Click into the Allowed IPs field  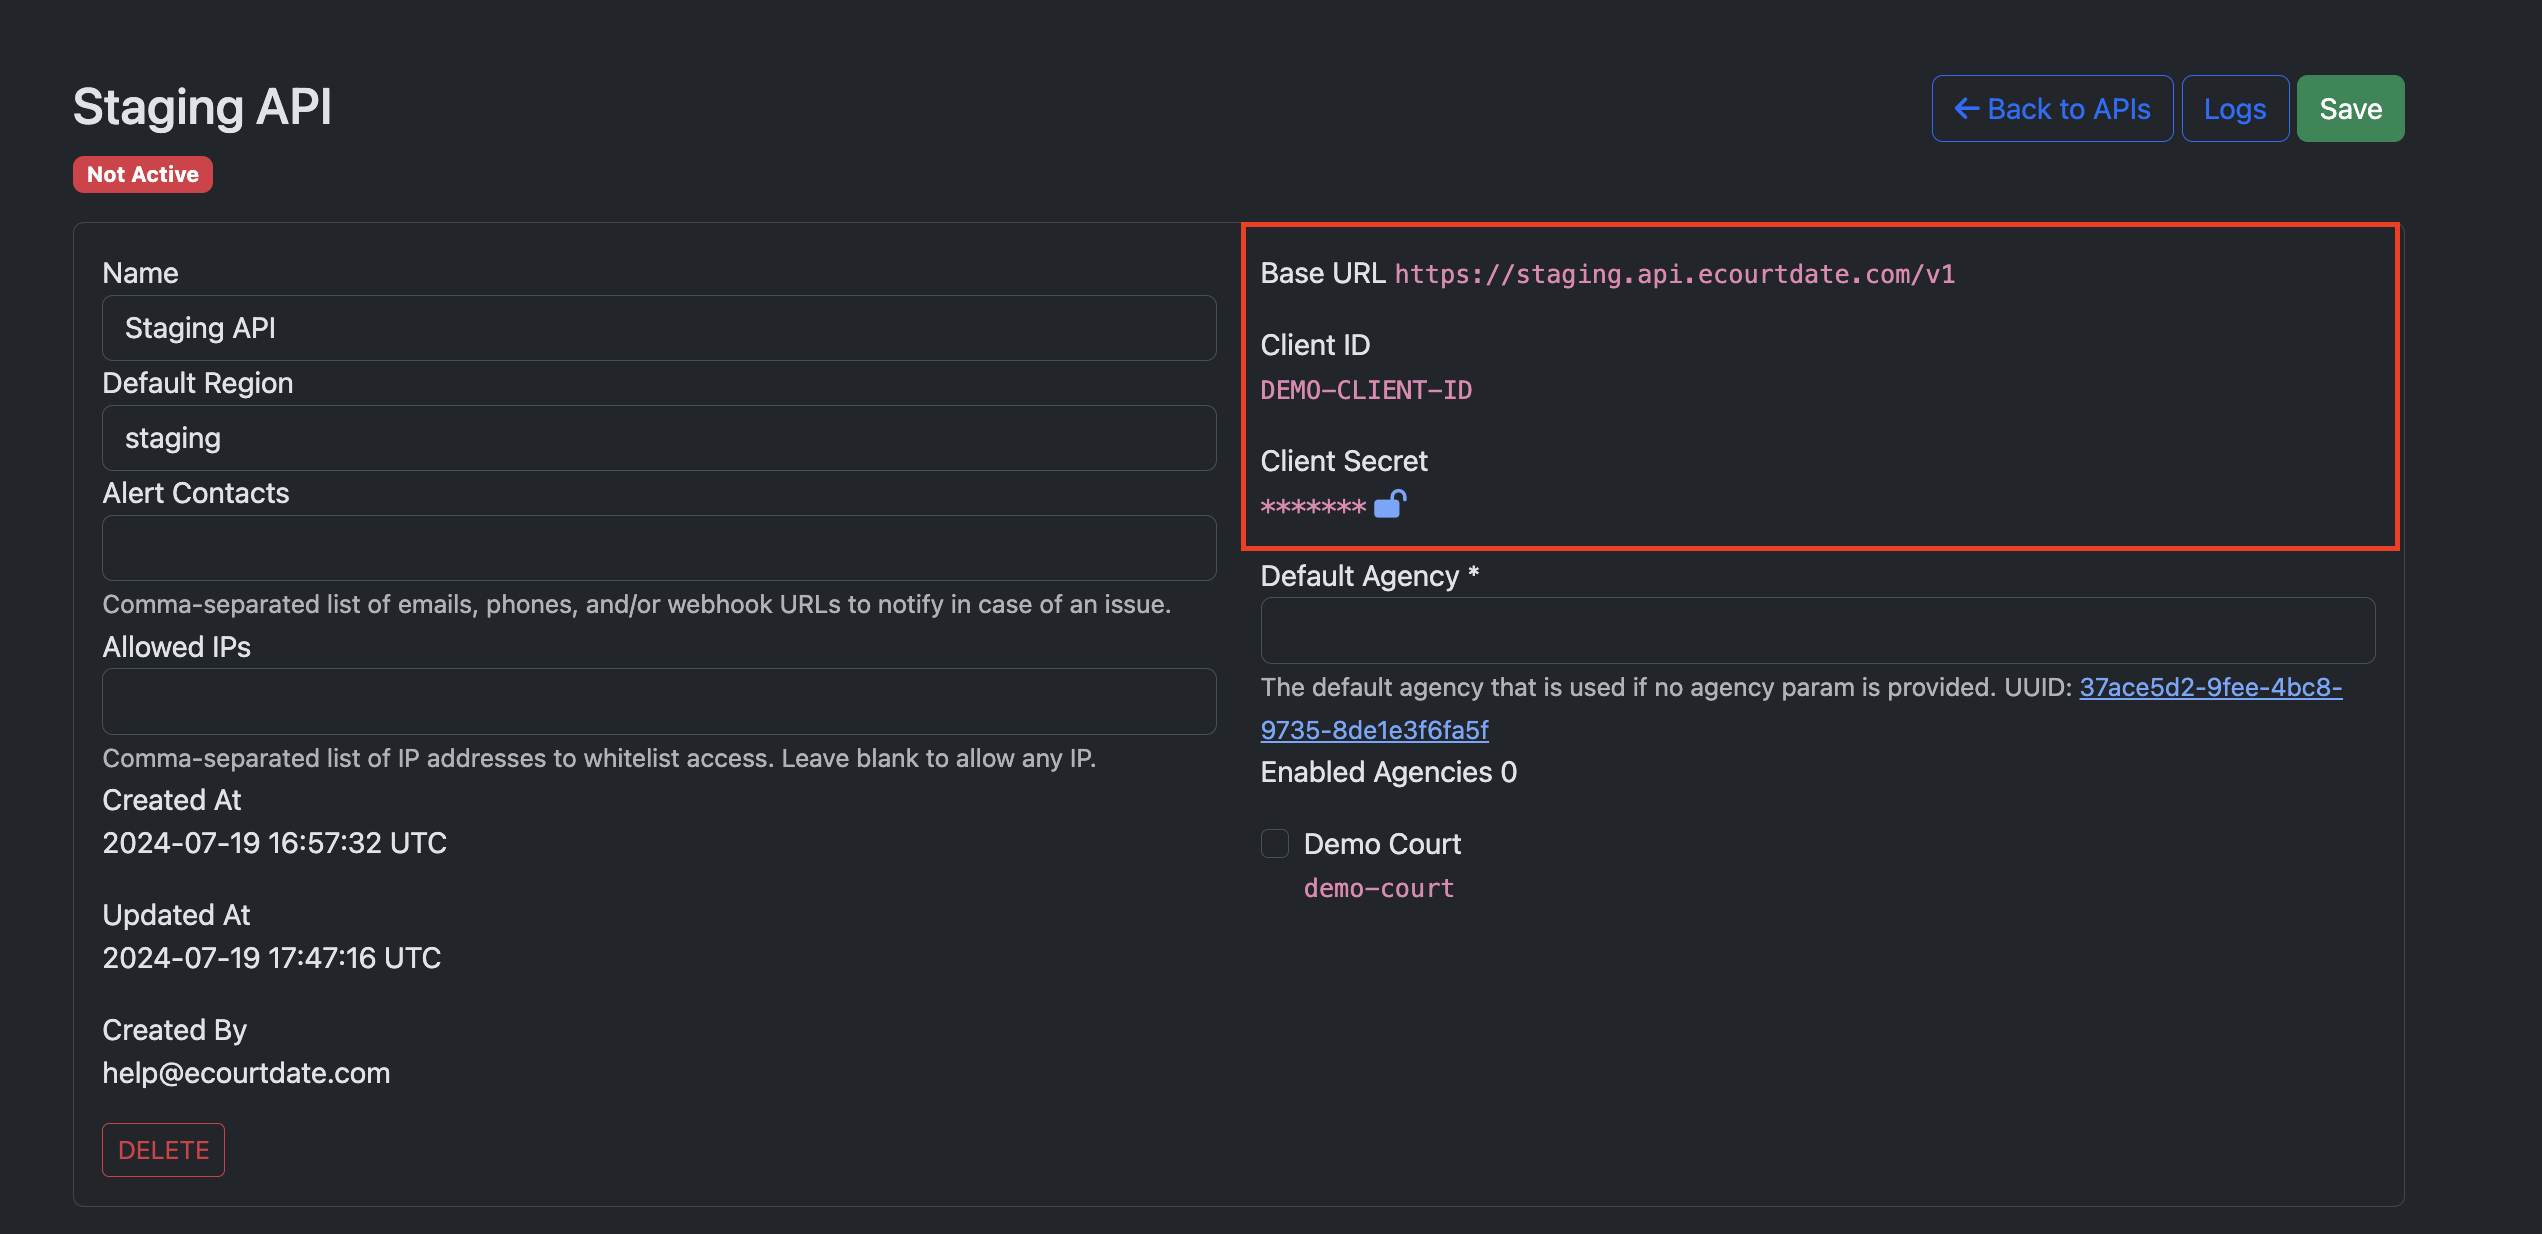click(x=659, y=702)
